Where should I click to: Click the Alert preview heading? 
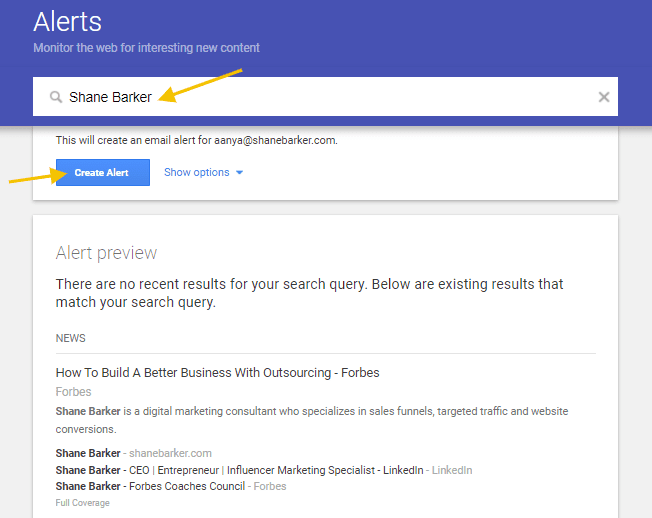106,253
